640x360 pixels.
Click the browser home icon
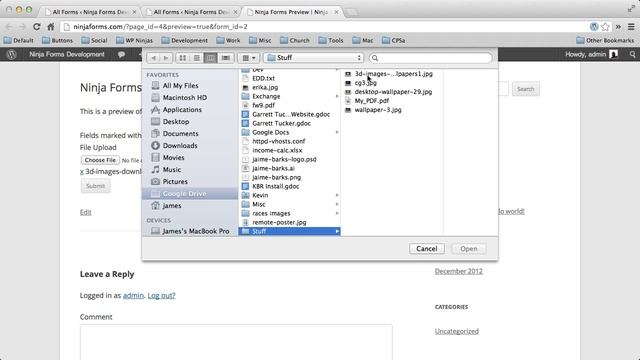[x=51, y=27]
